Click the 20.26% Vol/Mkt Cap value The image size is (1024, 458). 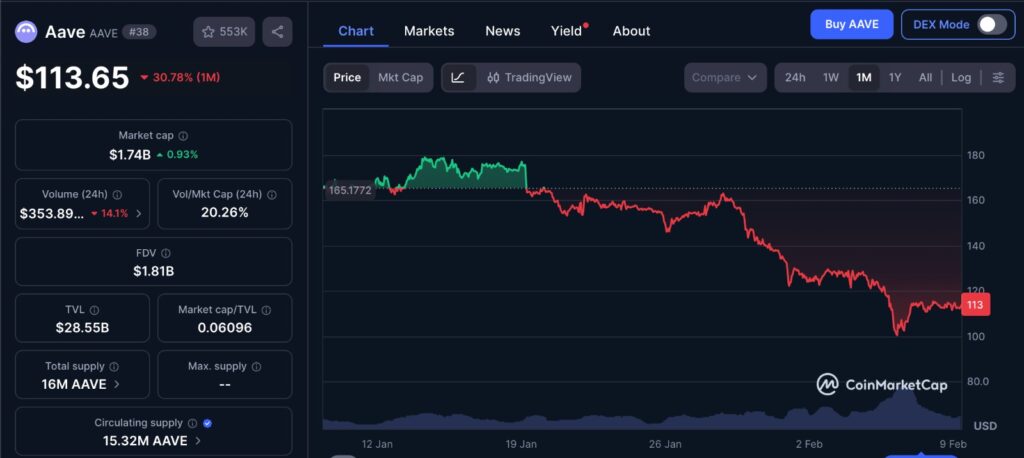point(225,212)
